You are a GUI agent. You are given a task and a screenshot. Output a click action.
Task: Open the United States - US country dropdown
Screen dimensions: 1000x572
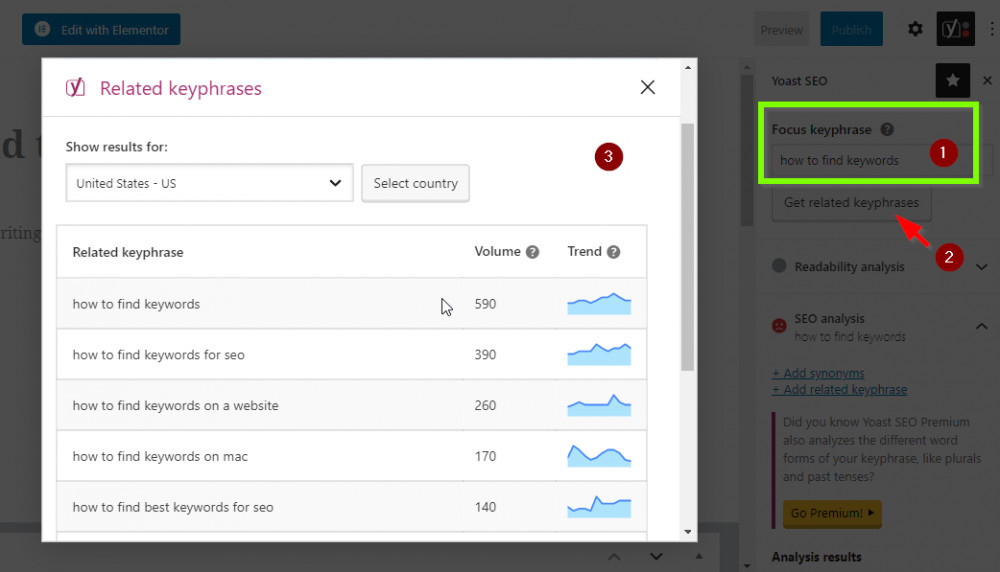[209, 183]
